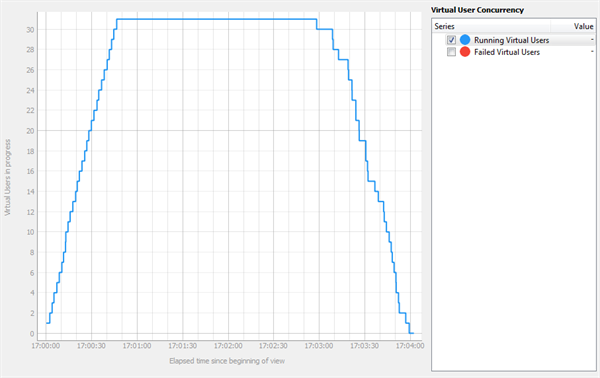Click the 30 value on the vertical axis
Image resolution: width=600 pixels, height=378 pixels.
30,30
